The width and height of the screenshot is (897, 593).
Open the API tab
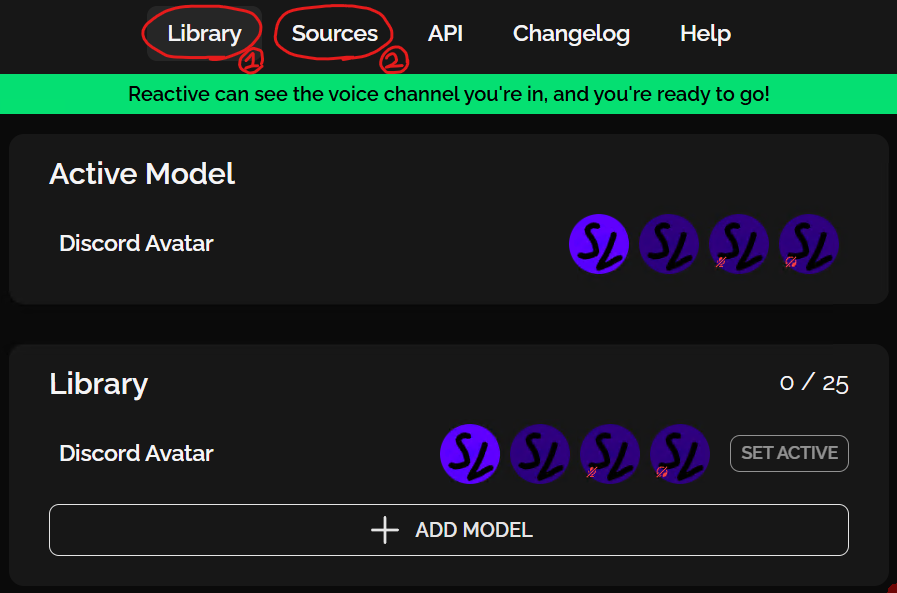445,33
